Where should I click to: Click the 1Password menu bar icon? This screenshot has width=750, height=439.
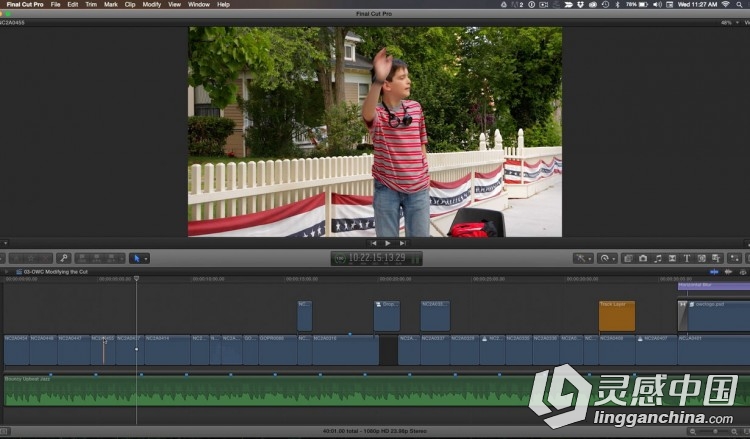pyautogui.click(x=531, y=4)
